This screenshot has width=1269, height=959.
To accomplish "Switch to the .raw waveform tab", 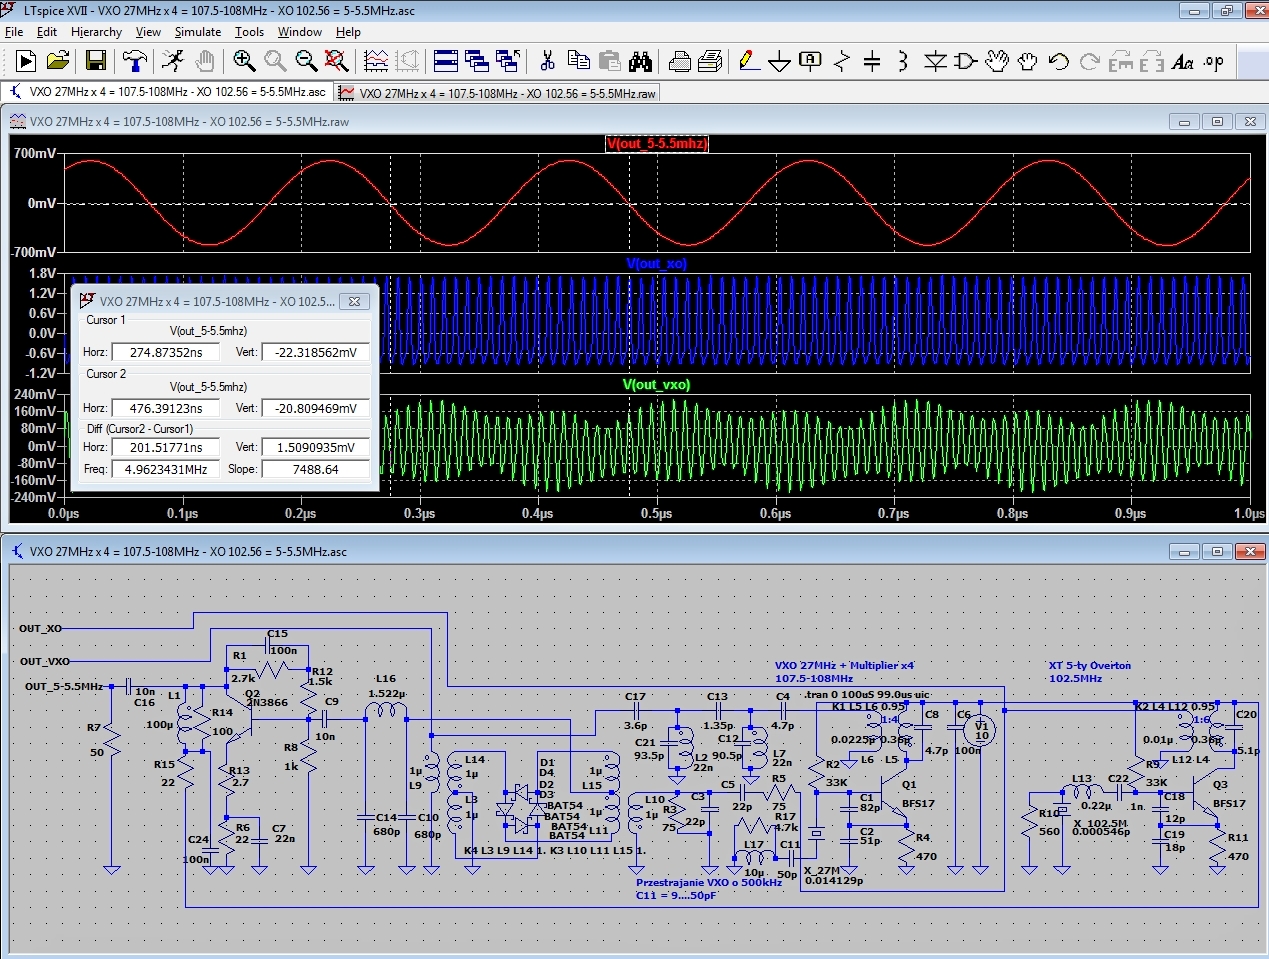I will click(x=498, y=93).
